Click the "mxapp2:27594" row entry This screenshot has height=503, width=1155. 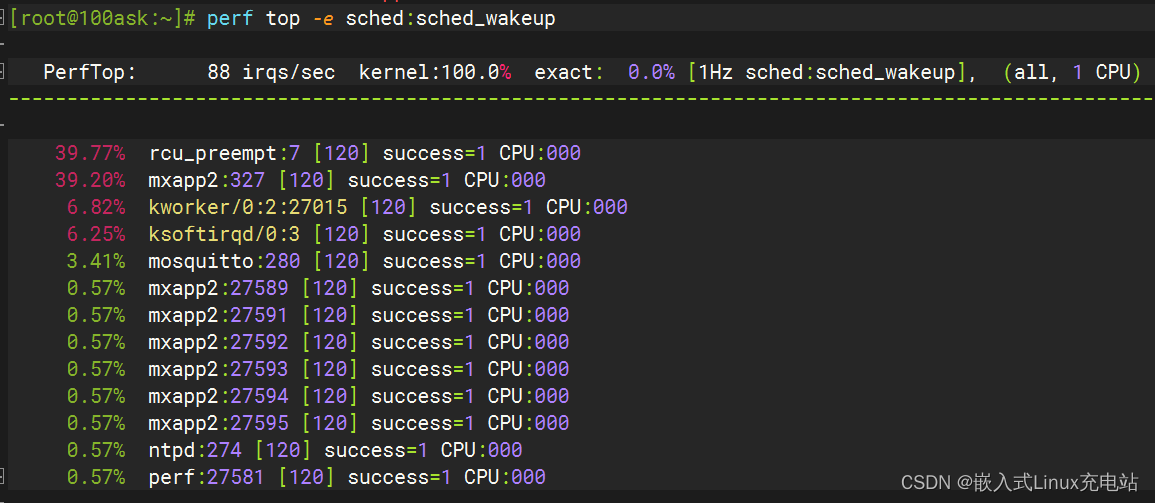218,396
